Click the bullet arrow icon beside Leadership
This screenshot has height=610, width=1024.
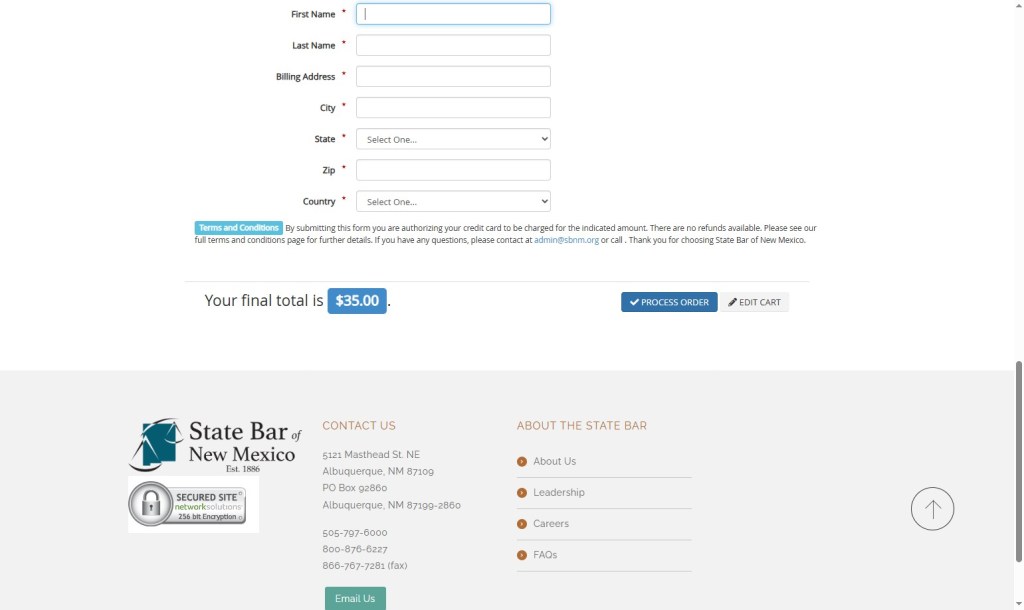[x=522, y=493]
